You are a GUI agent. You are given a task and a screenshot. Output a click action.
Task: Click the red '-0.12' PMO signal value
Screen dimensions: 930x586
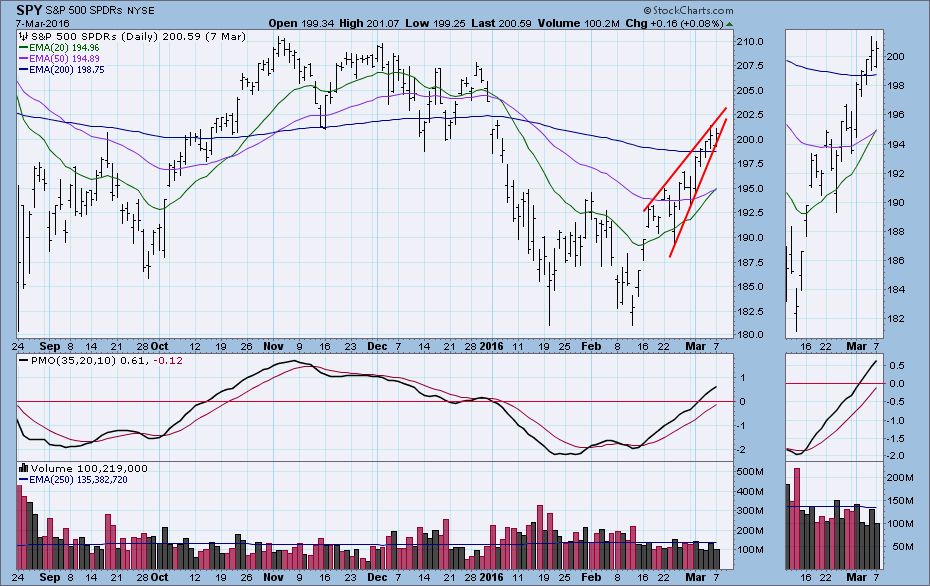(x=167, y=361)
